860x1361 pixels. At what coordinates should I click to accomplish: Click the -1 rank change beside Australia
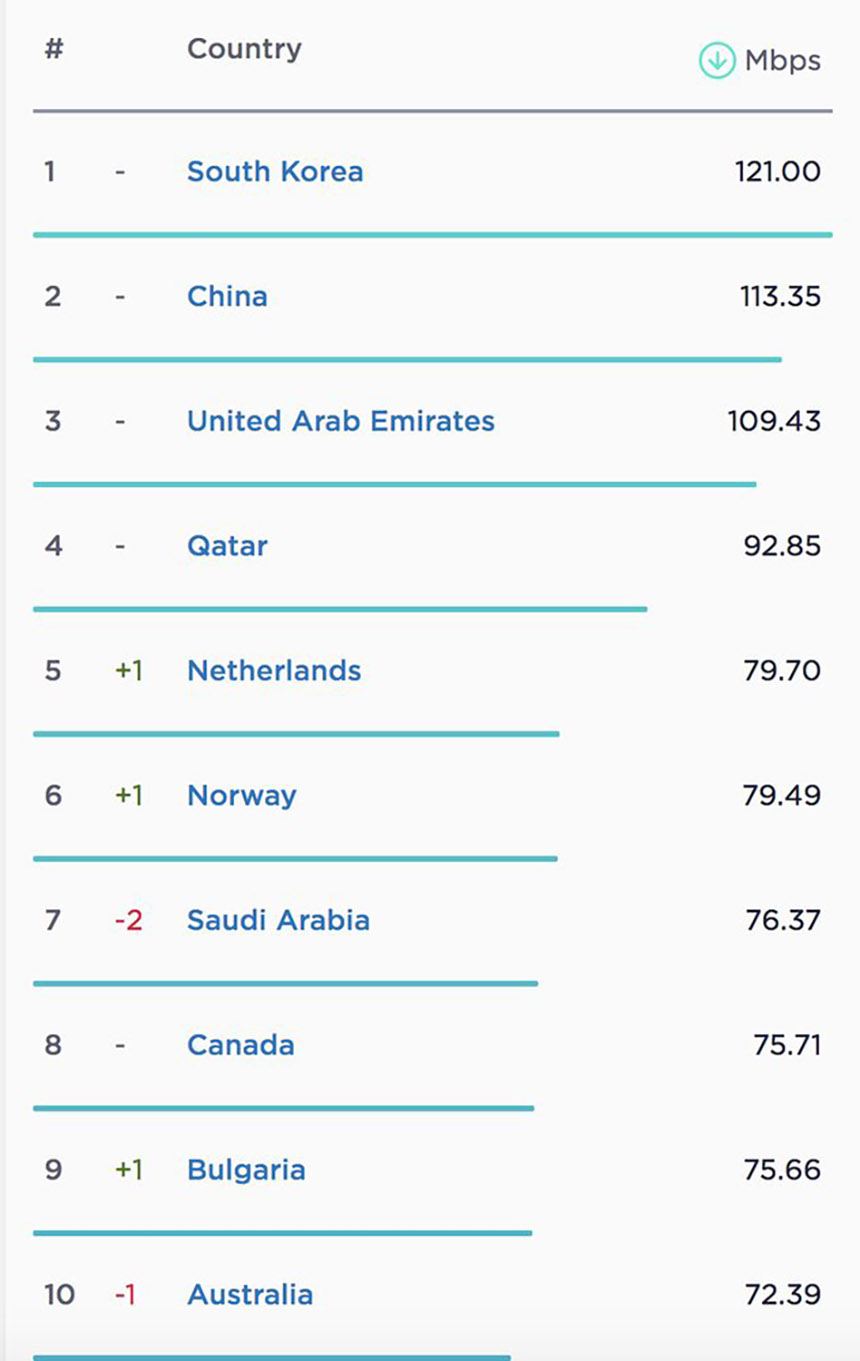tap(125, 1295)
